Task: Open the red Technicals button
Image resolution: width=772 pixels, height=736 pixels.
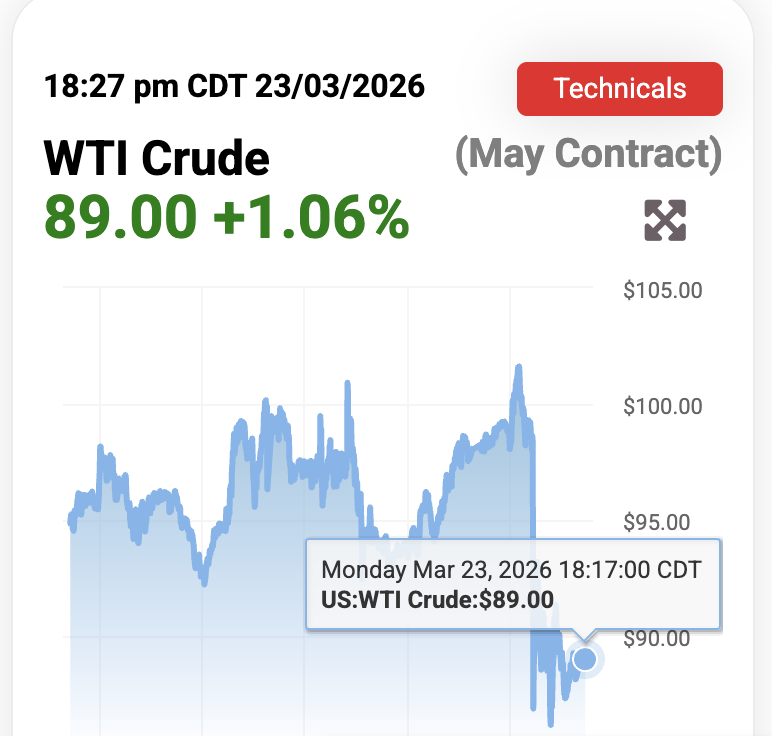Action: [x=620, y=88]
